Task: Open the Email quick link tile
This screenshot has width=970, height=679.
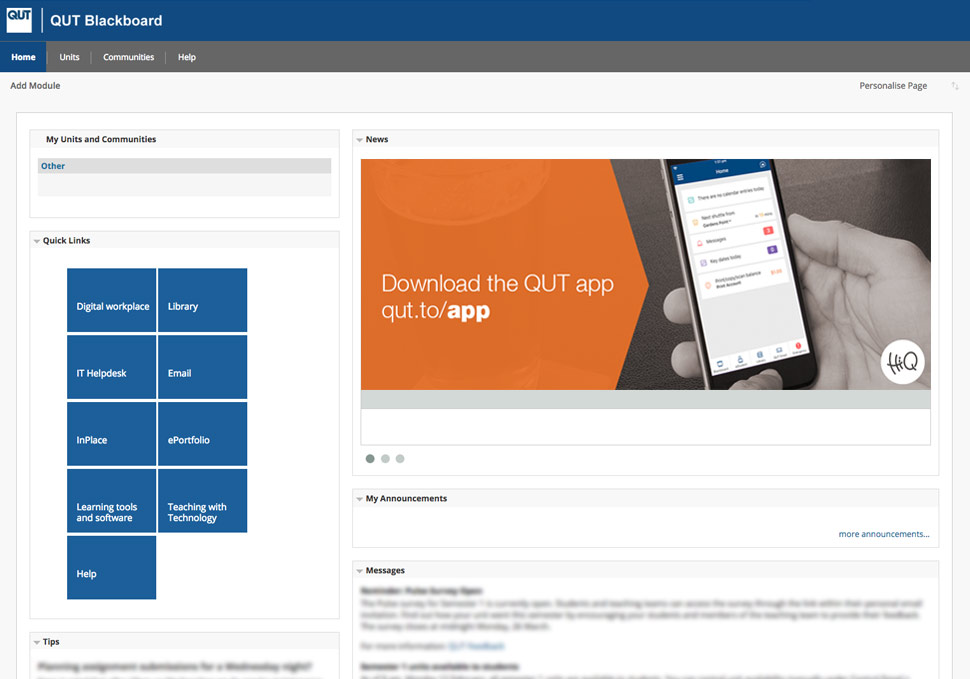Action: pyautogui.click(x=202, y=367)
